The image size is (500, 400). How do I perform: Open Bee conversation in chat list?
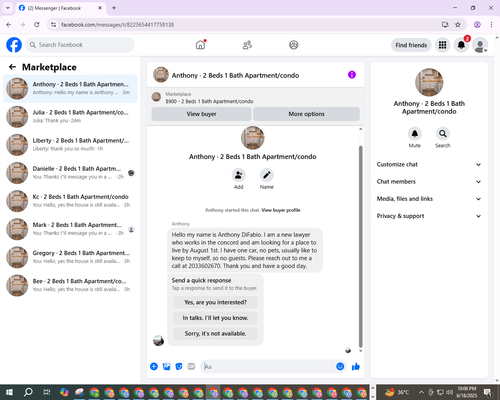70,285
